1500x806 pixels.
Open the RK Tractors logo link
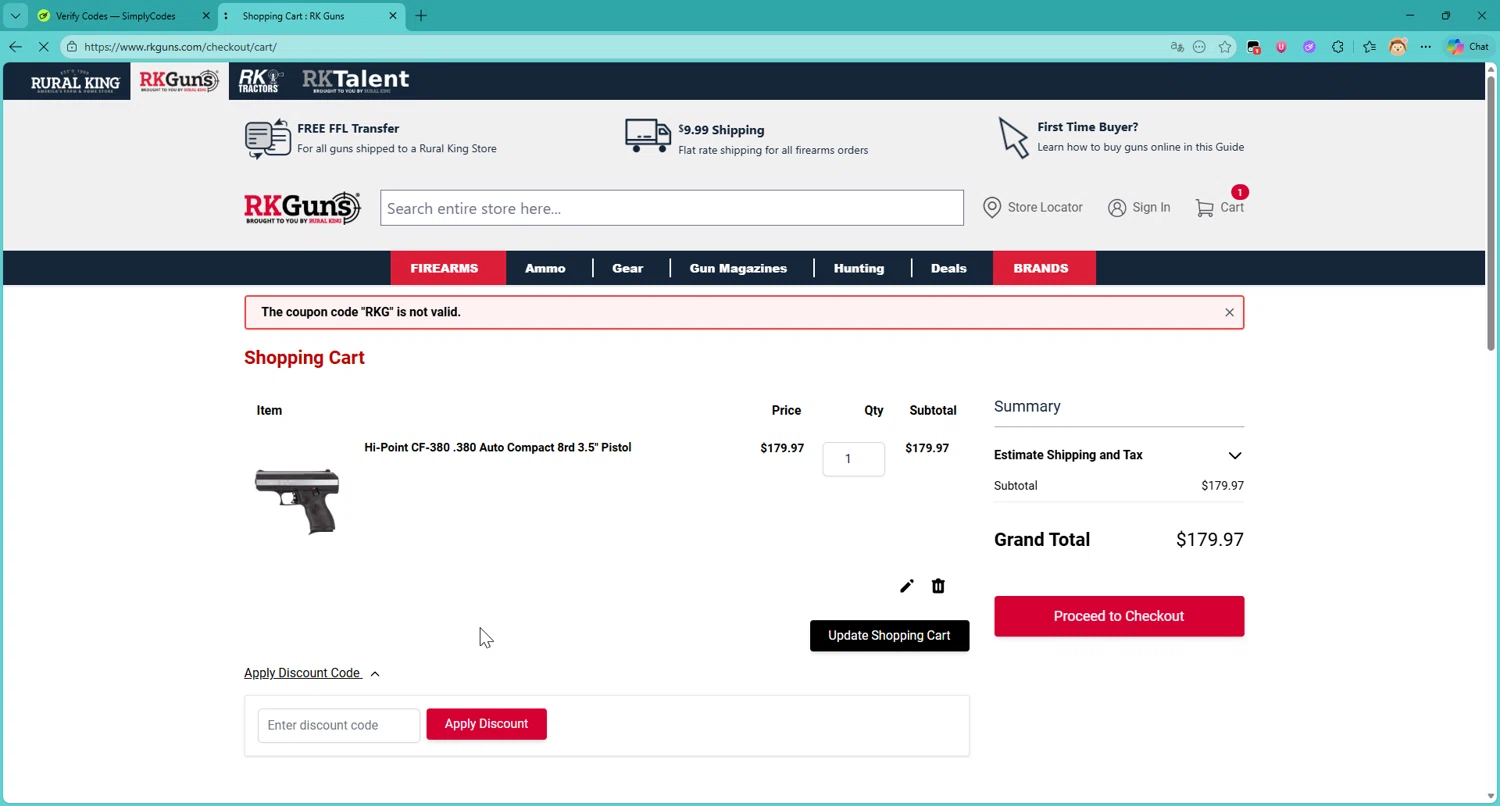coord(261,81)
